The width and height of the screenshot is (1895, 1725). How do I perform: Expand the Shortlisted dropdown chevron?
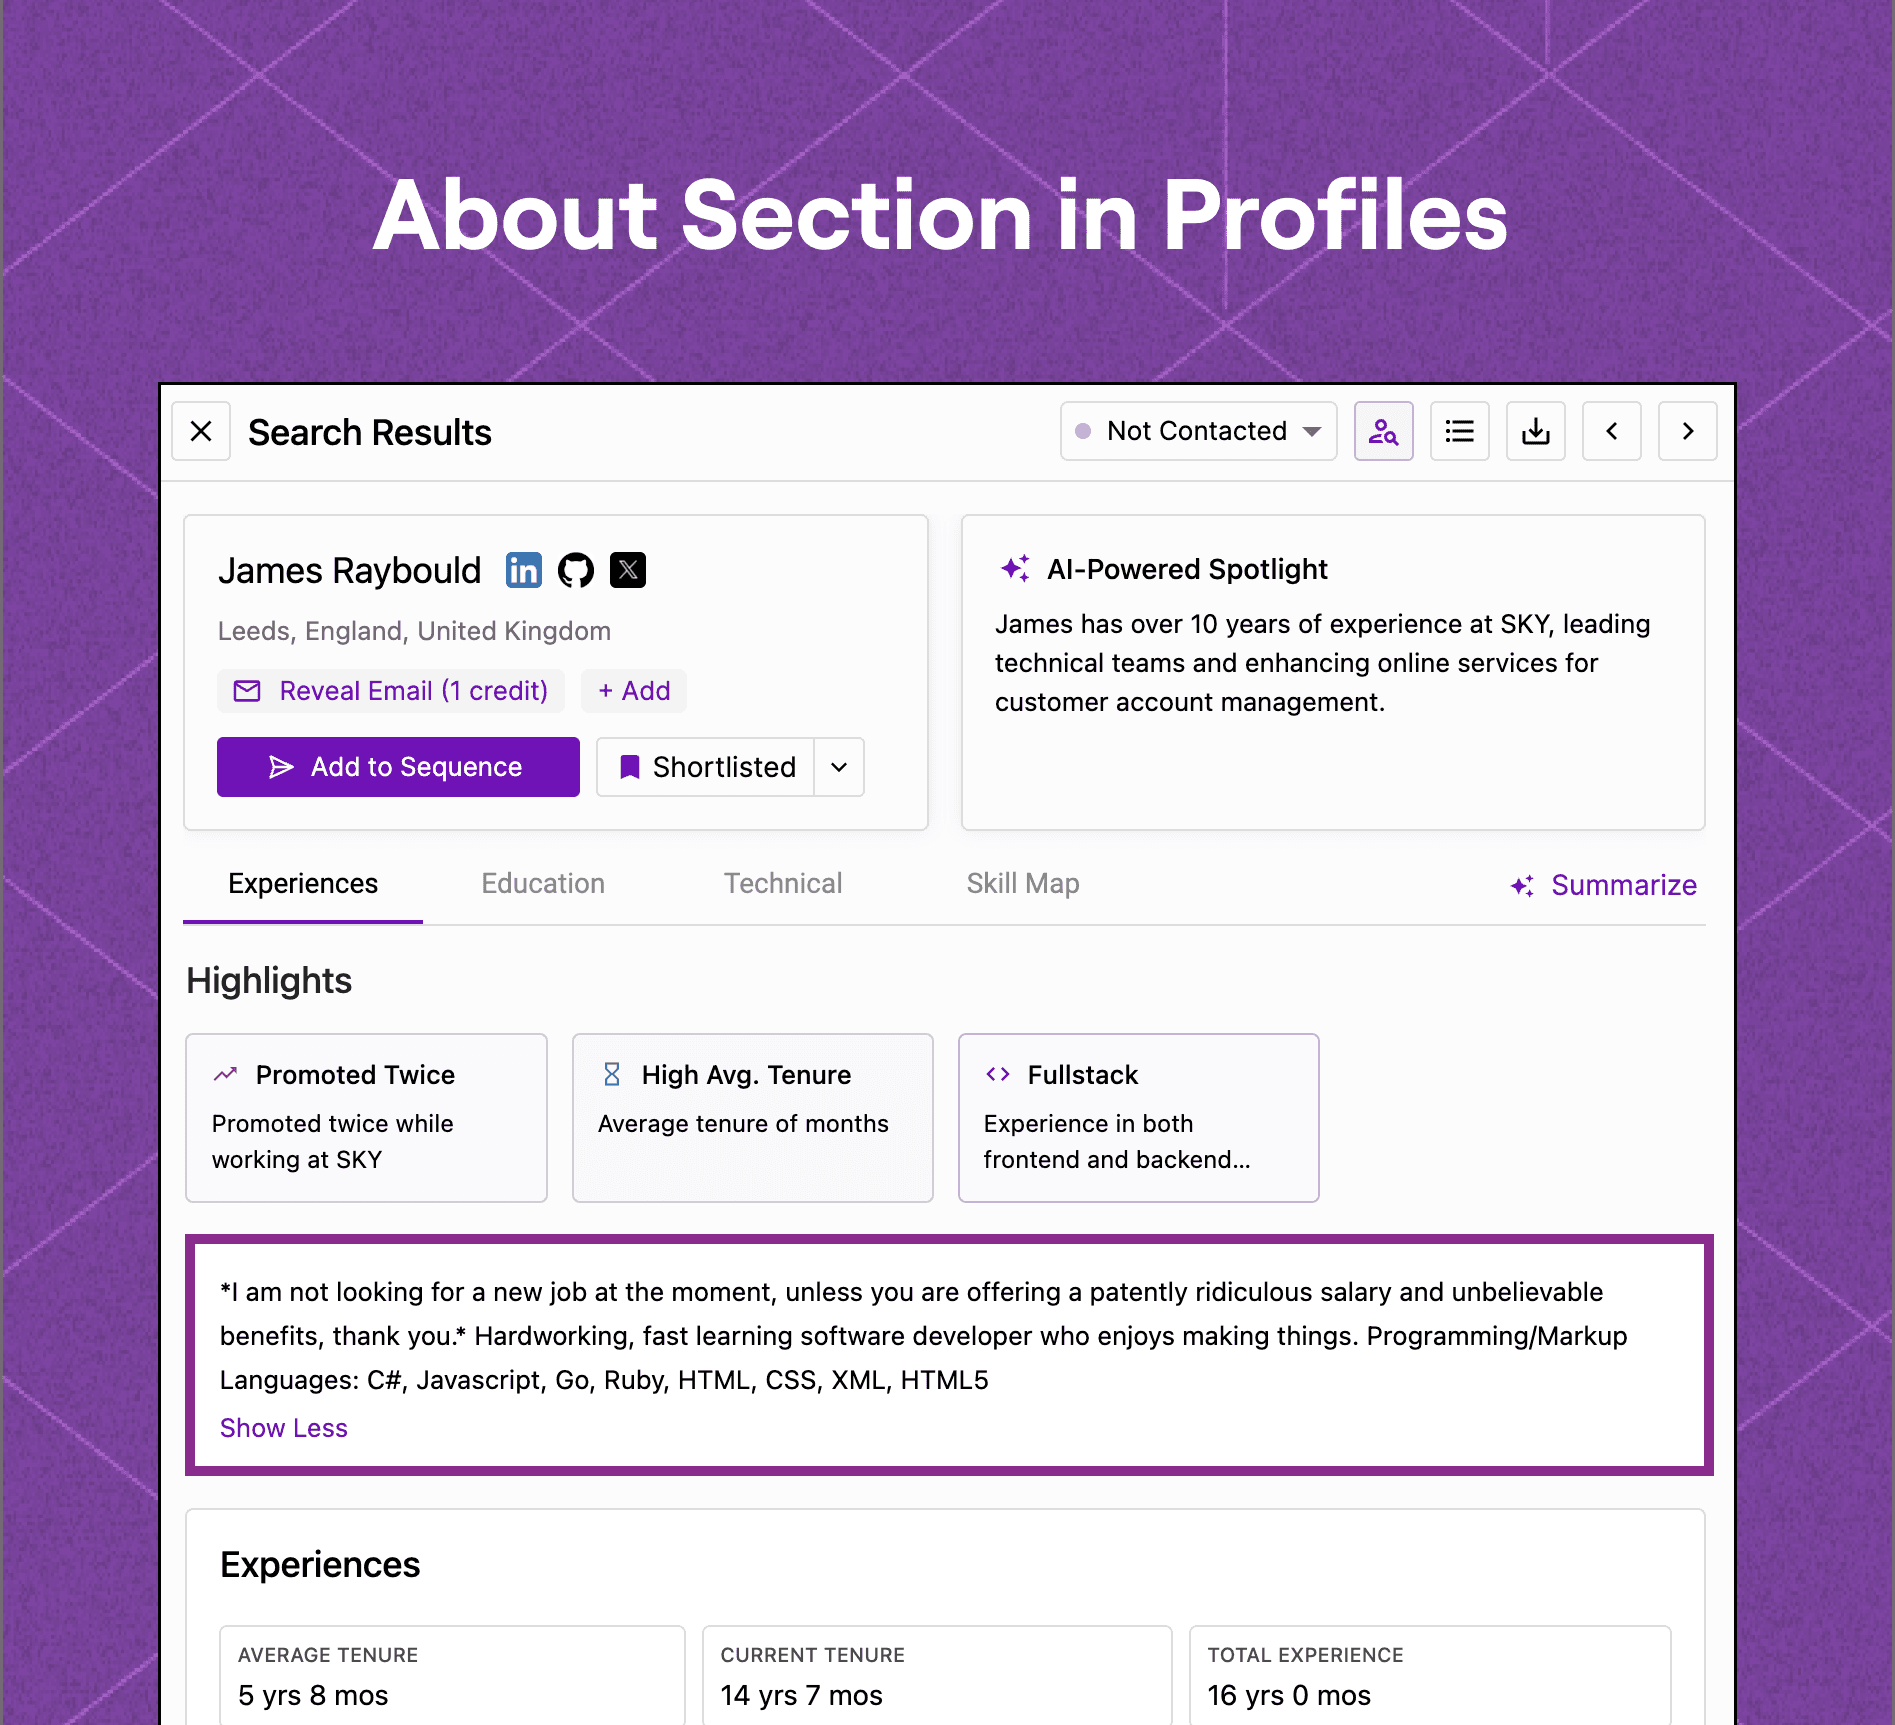pos(840,767)
